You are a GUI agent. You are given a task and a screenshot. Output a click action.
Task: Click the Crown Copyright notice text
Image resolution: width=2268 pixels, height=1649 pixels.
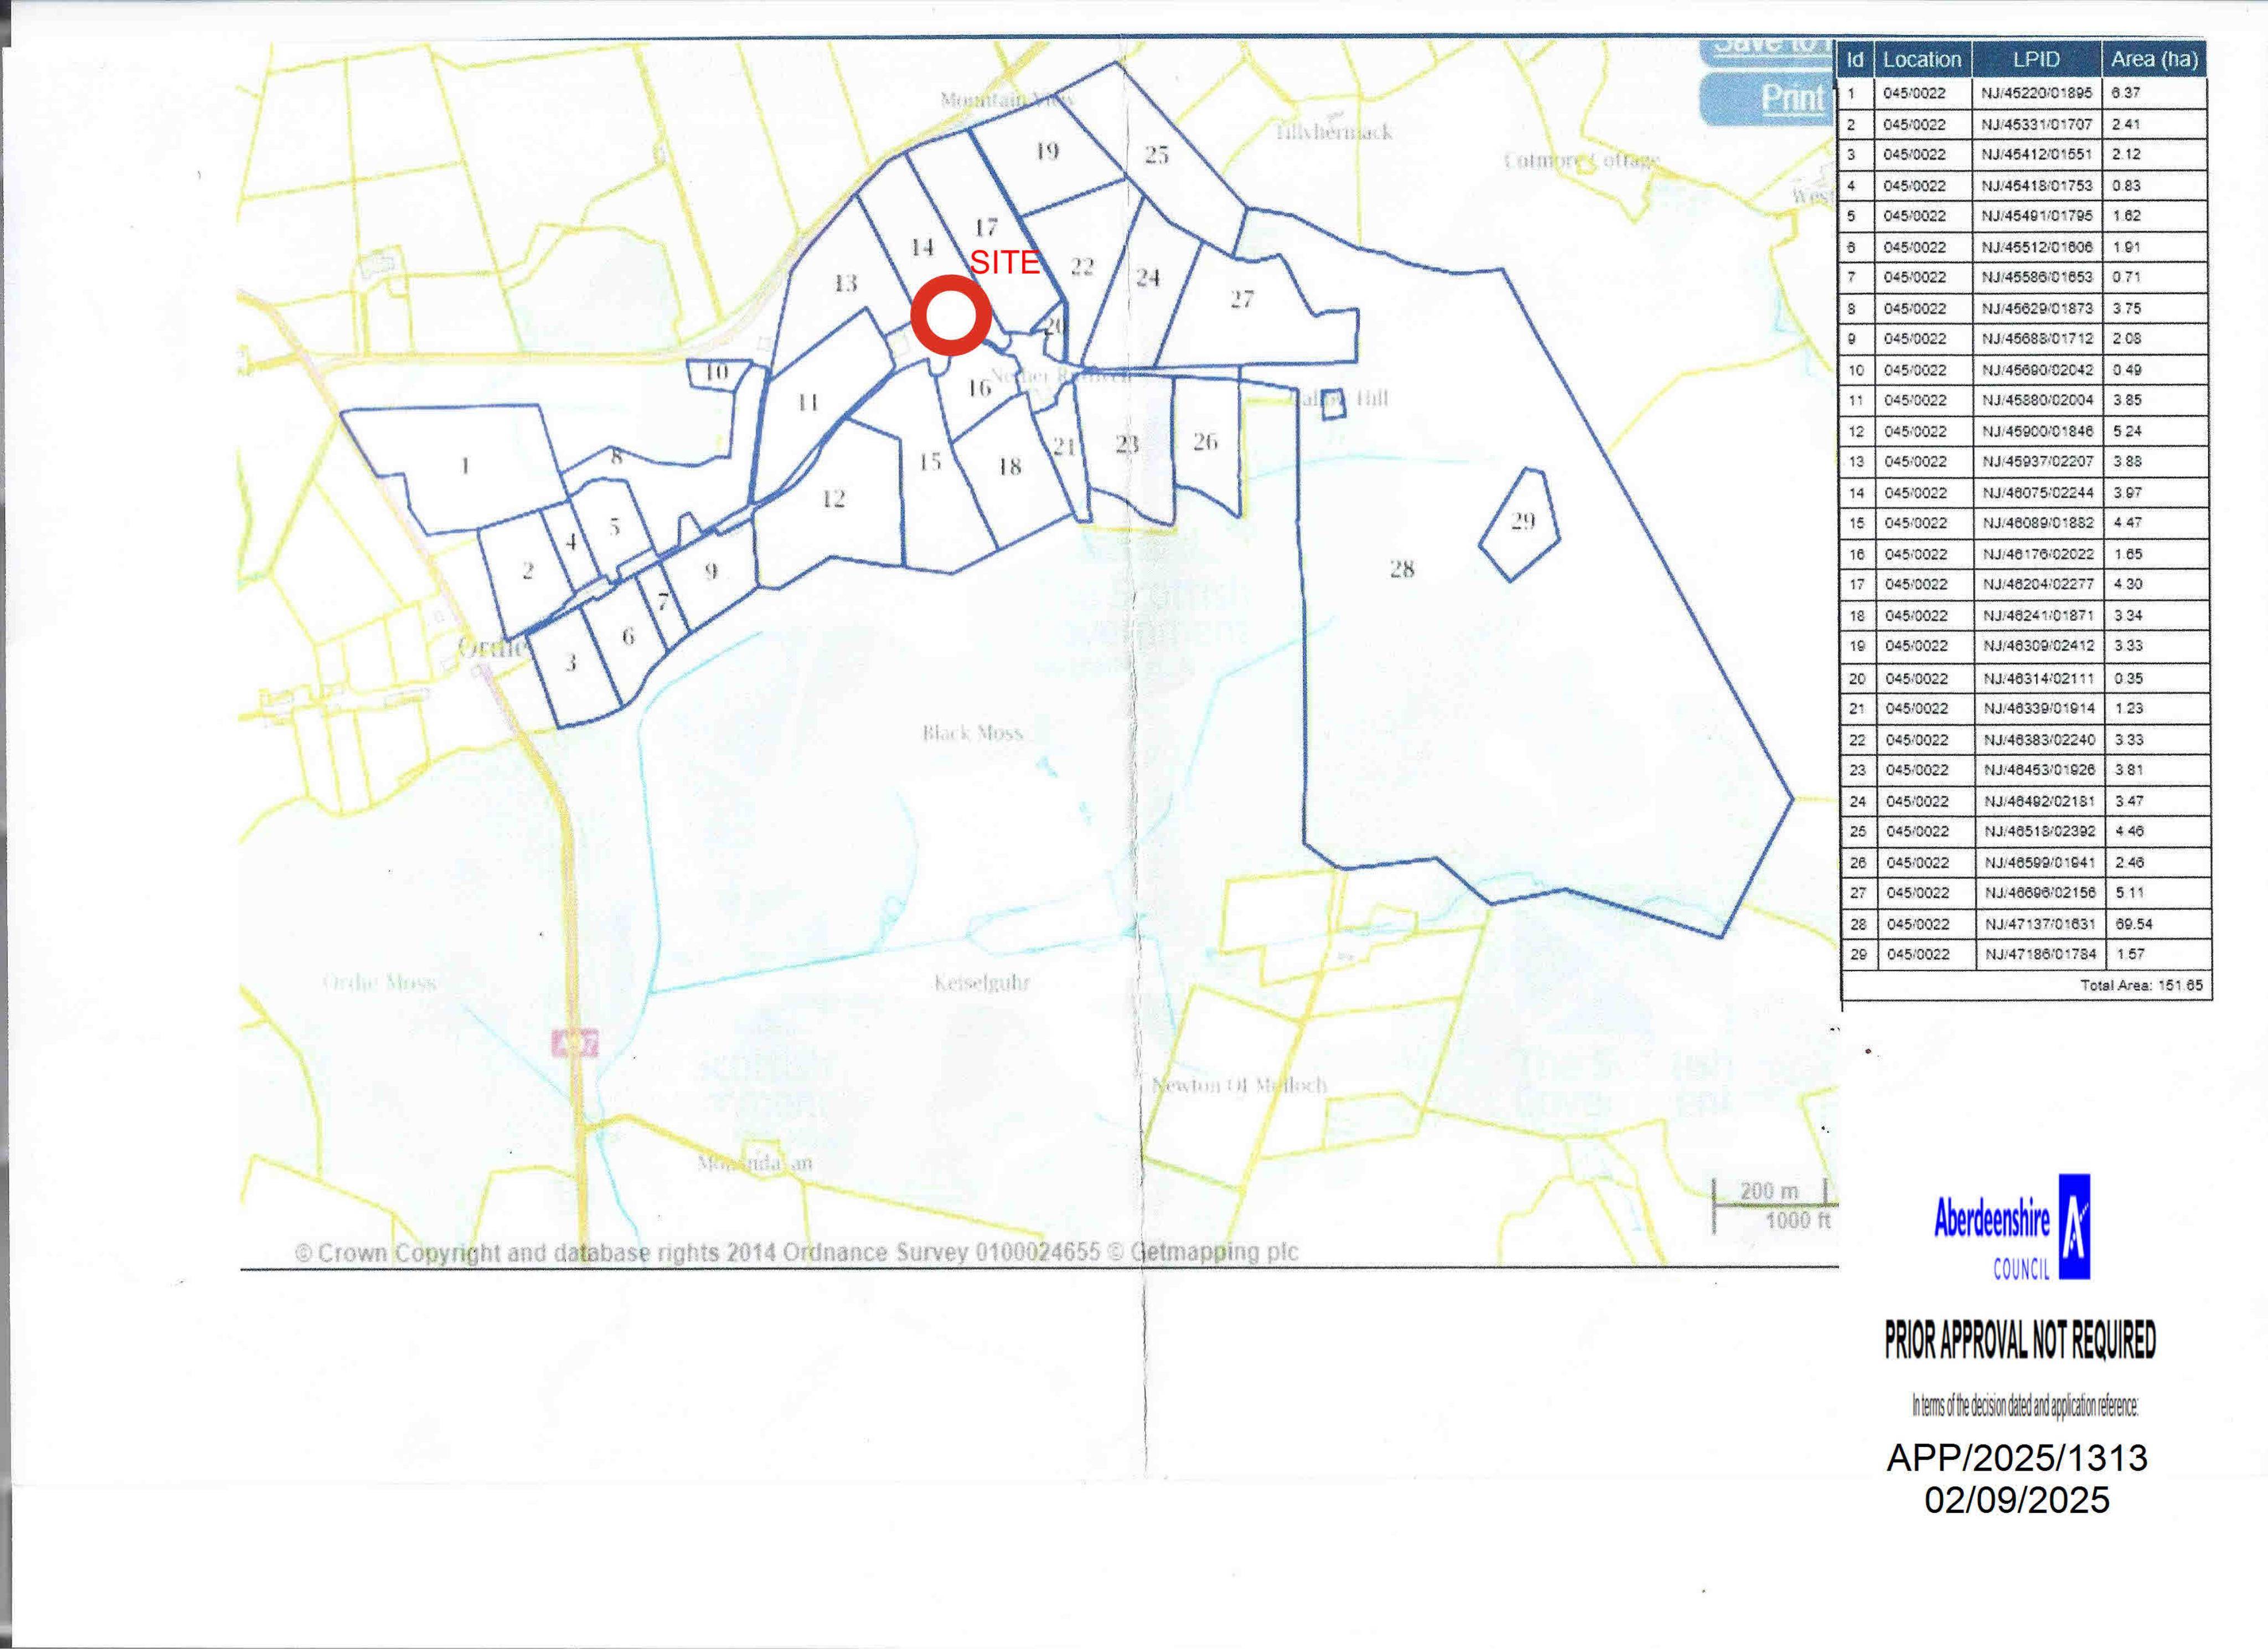[797, 1252]
